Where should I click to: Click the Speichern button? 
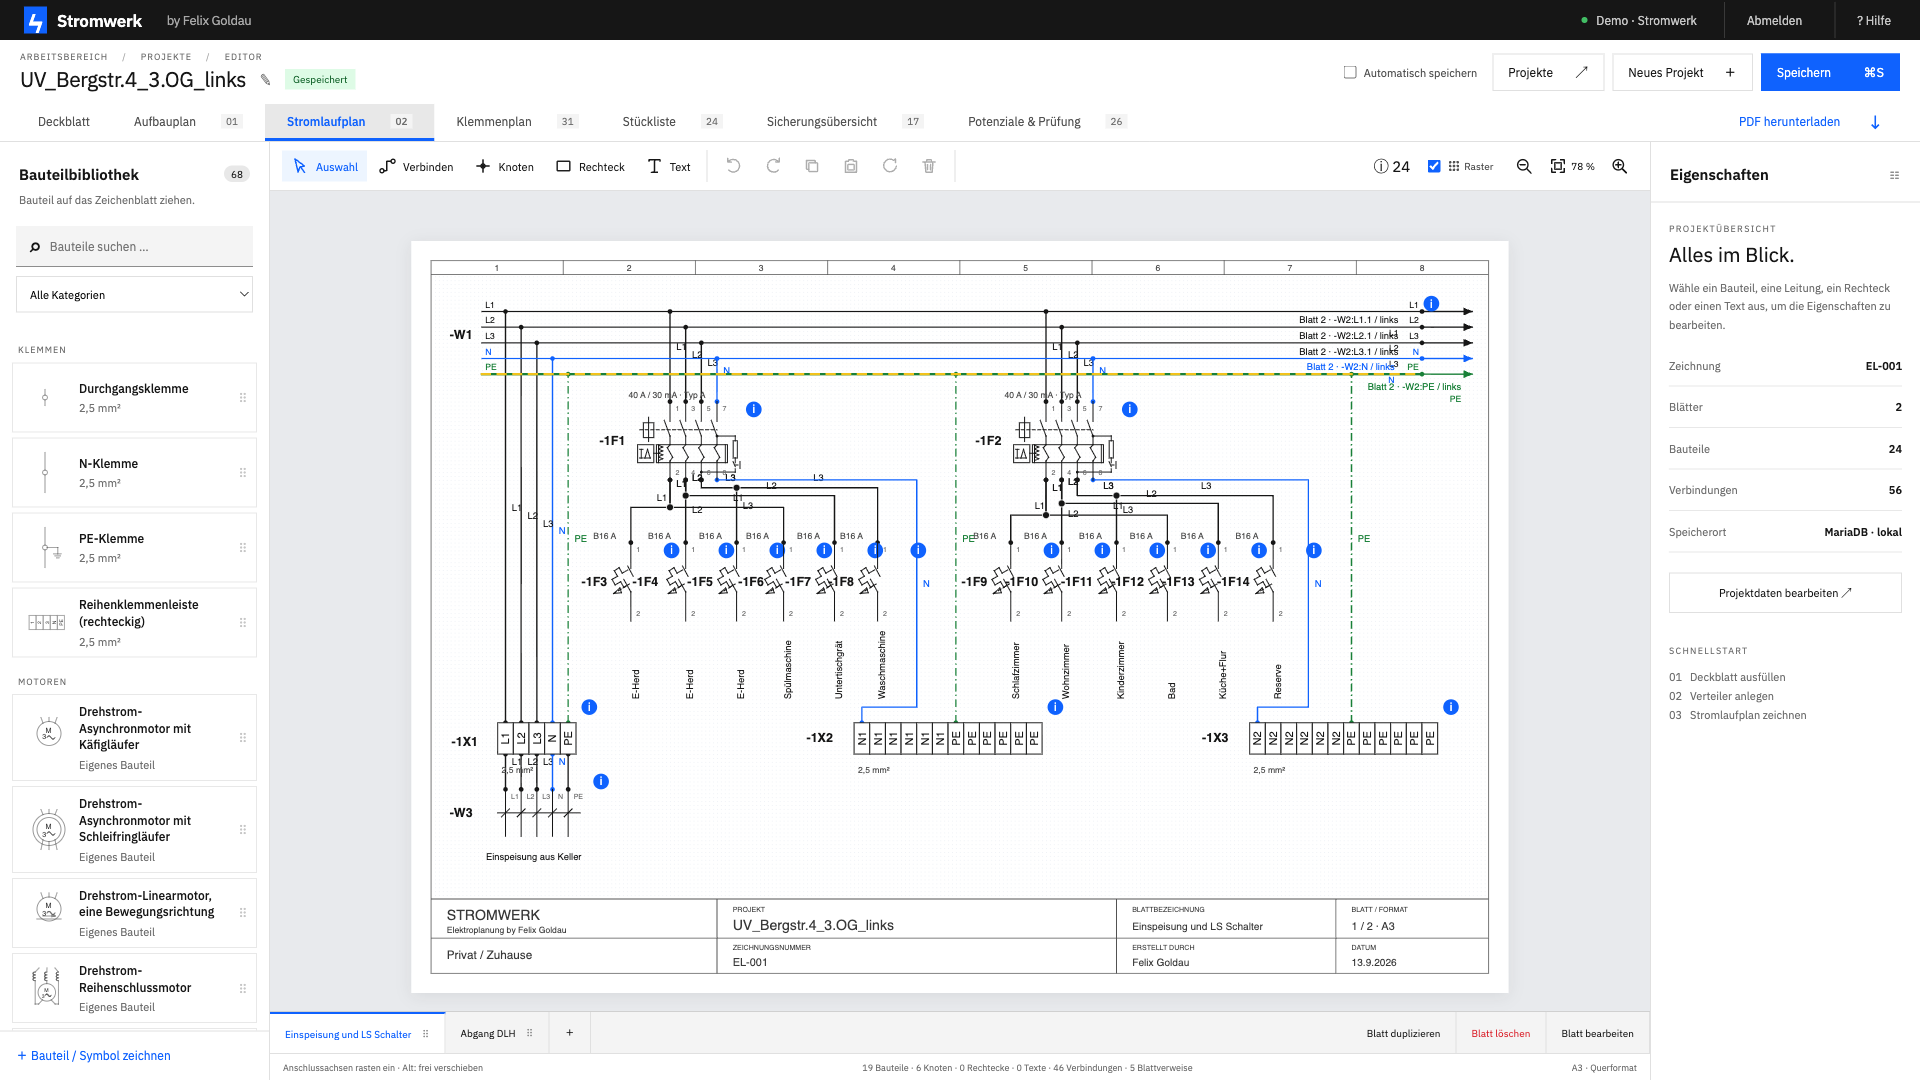(1830, 73)
